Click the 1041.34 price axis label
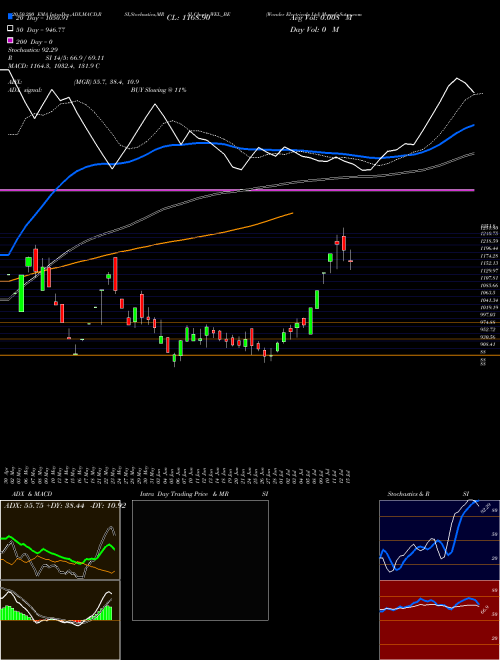 tap(489, 300)
